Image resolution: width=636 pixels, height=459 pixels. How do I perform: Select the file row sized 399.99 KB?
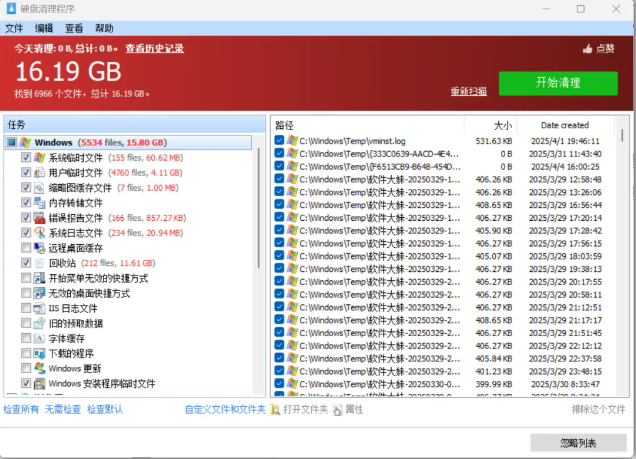(x=444, y=384)
